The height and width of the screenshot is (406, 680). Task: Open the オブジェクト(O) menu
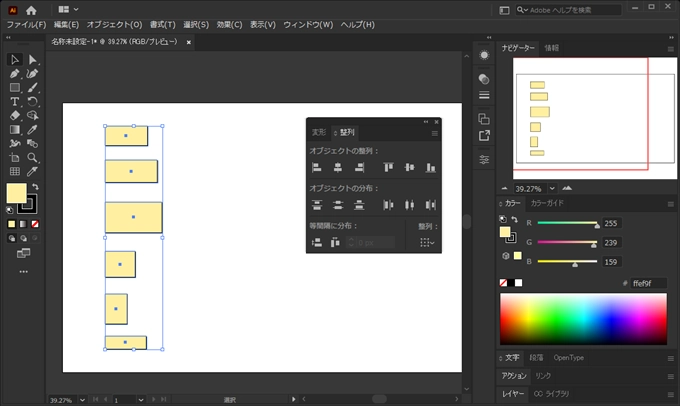114,25
